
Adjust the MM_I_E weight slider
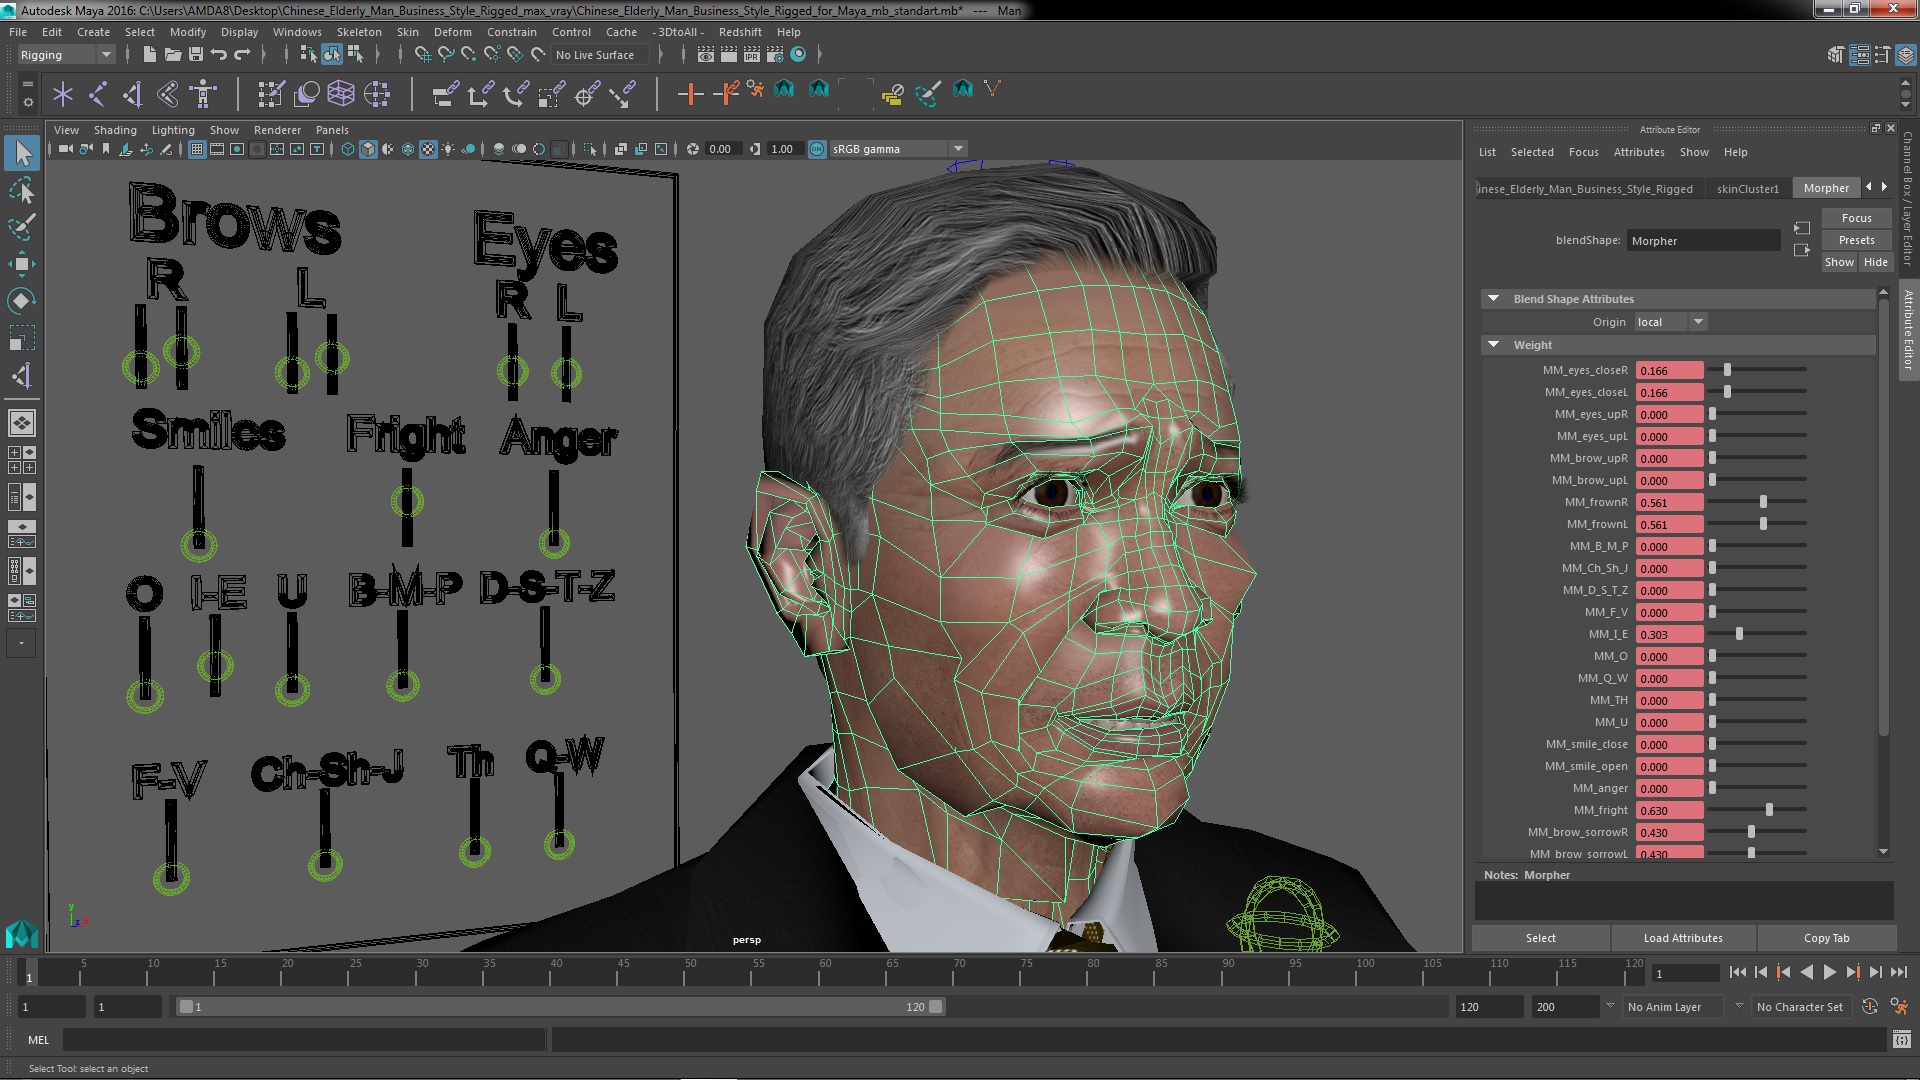[x=1758, y=634]
